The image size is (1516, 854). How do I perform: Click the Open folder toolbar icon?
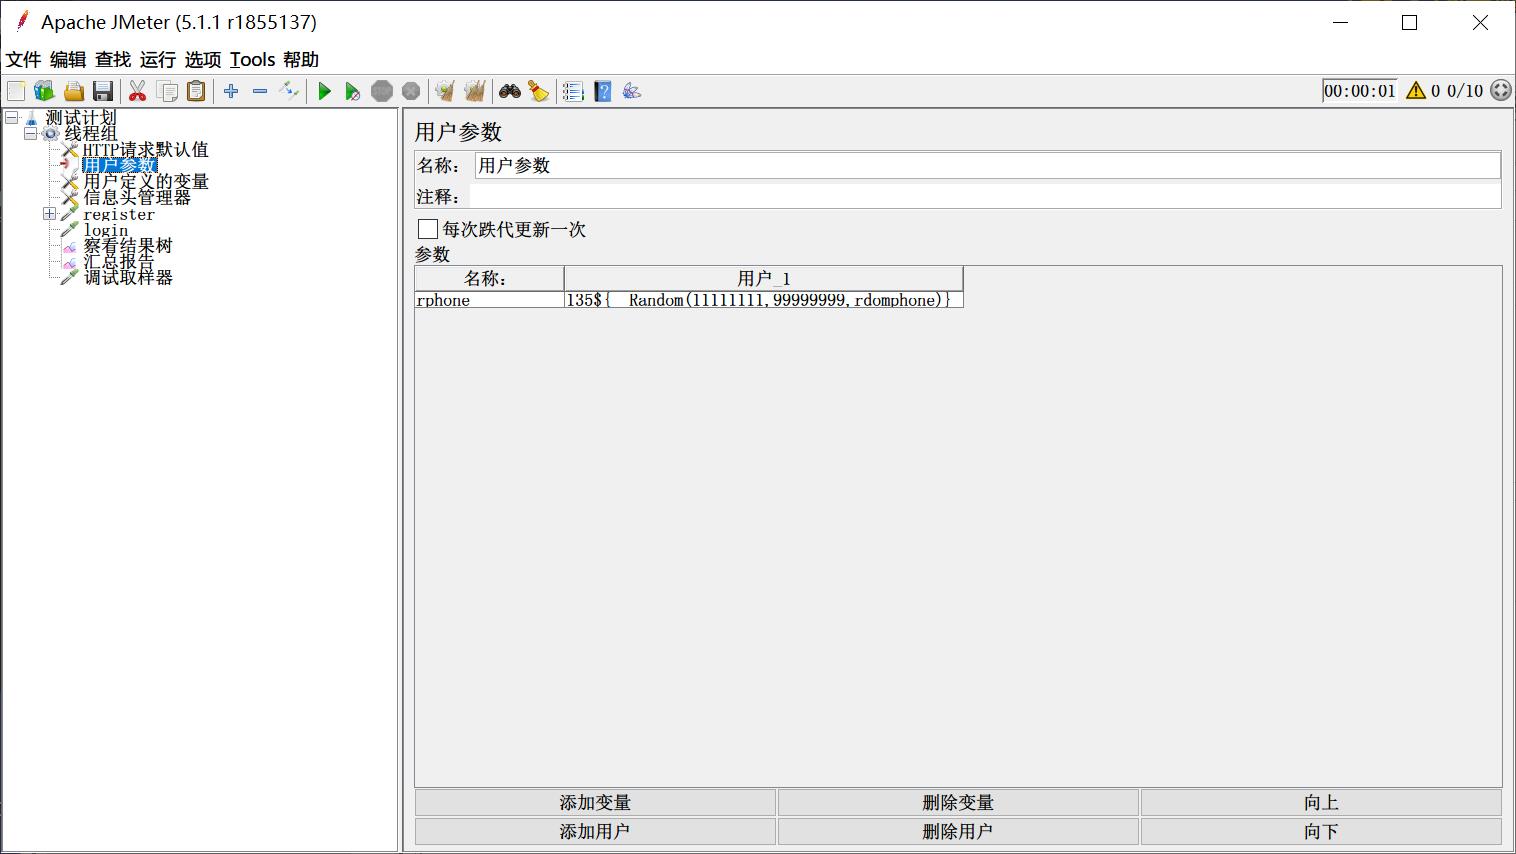coord(74,92)
